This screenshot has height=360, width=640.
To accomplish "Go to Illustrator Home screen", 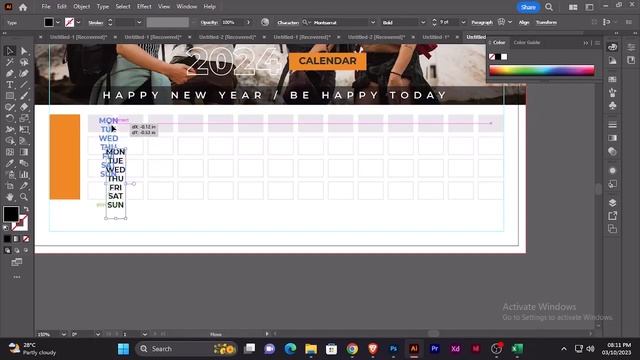I will point(23,7).
